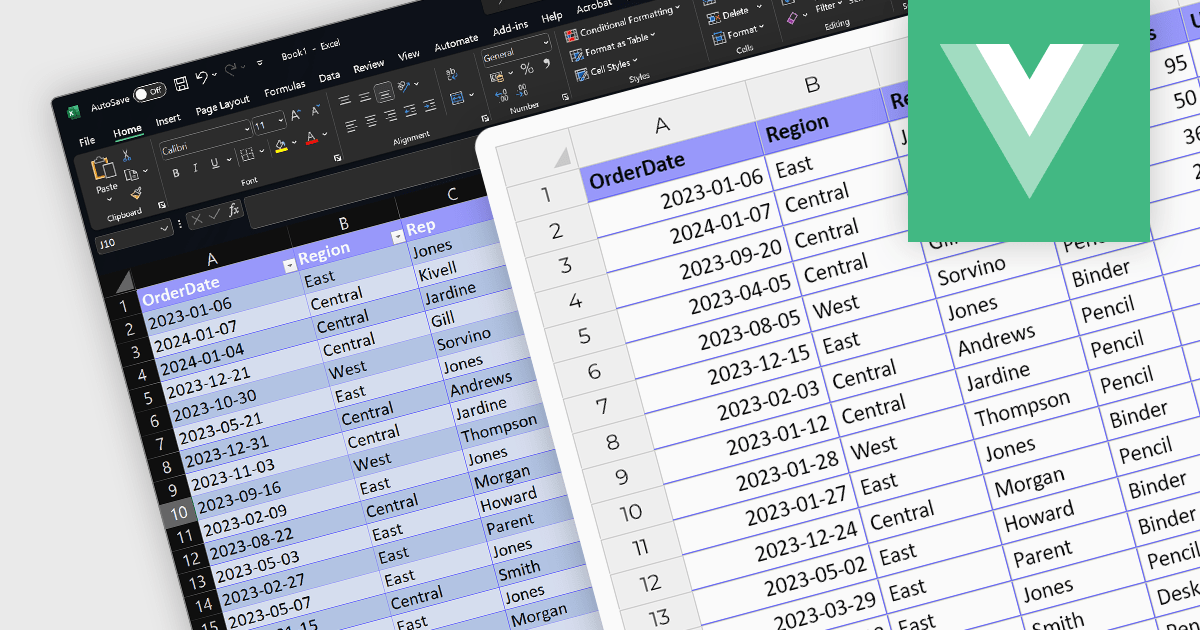Open the OrderDate column filter dropdown
The height and width of the screenshot is (630, 1200).
coord(290,265)
